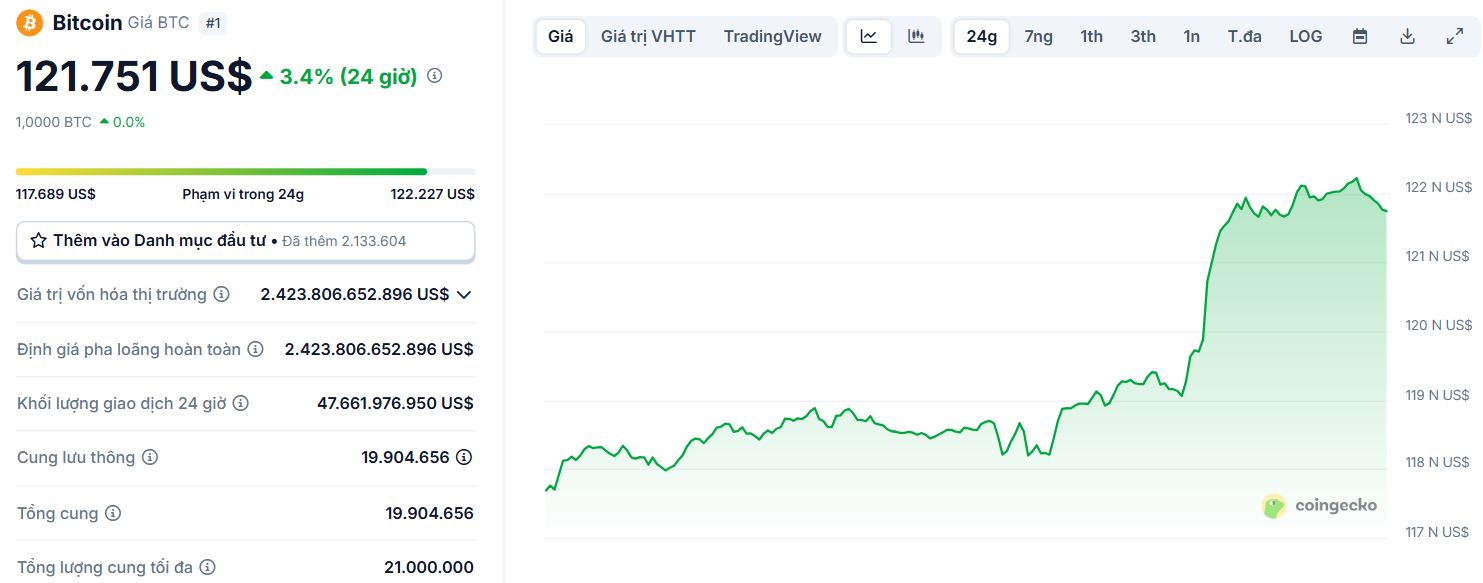
Task: Open the TradingView tab
Action: (773, 37)
